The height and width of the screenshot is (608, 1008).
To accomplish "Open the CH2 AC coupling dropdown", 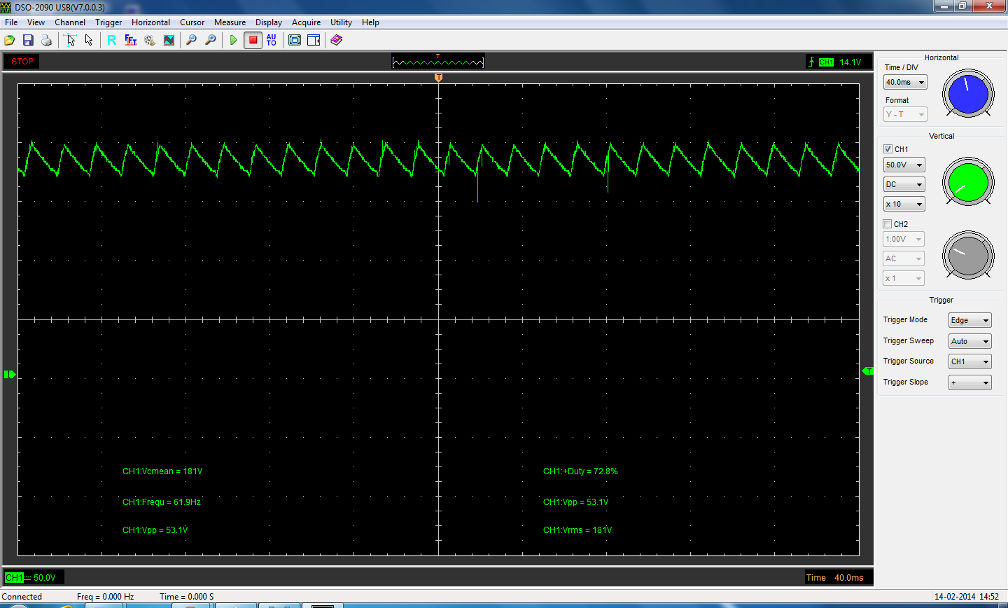I will [x=904, y=258].
